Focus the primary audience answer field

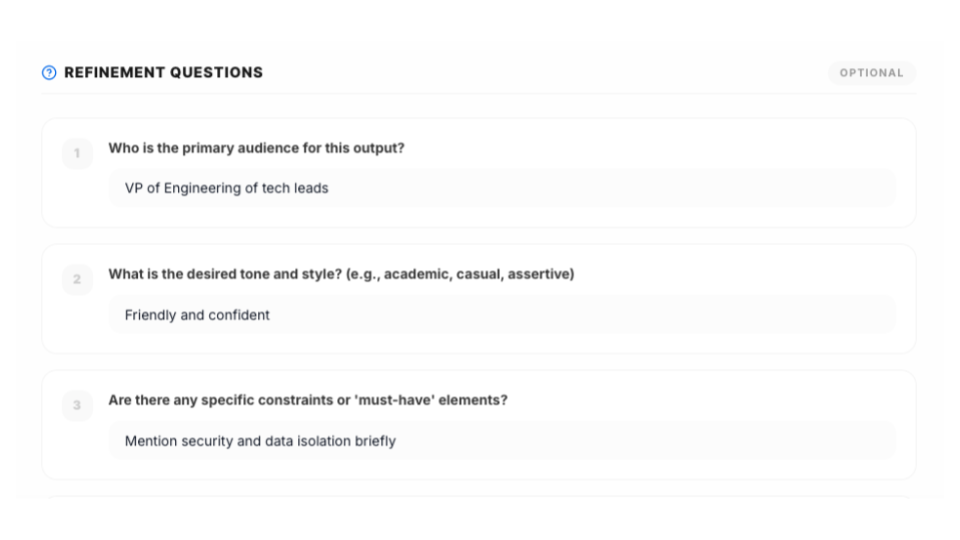600,188
